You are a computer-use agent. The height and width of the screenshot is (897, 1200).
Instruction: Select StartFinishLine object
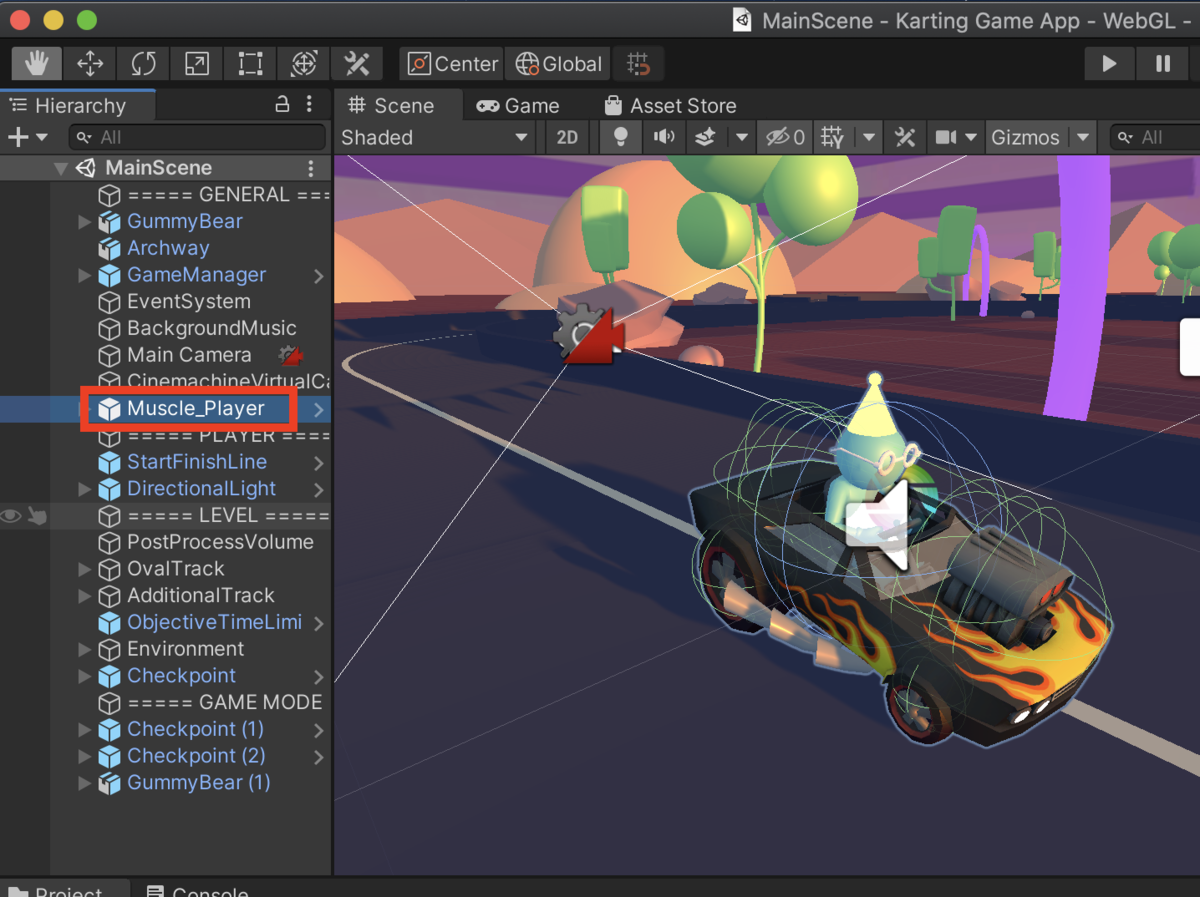coord(197,462)
